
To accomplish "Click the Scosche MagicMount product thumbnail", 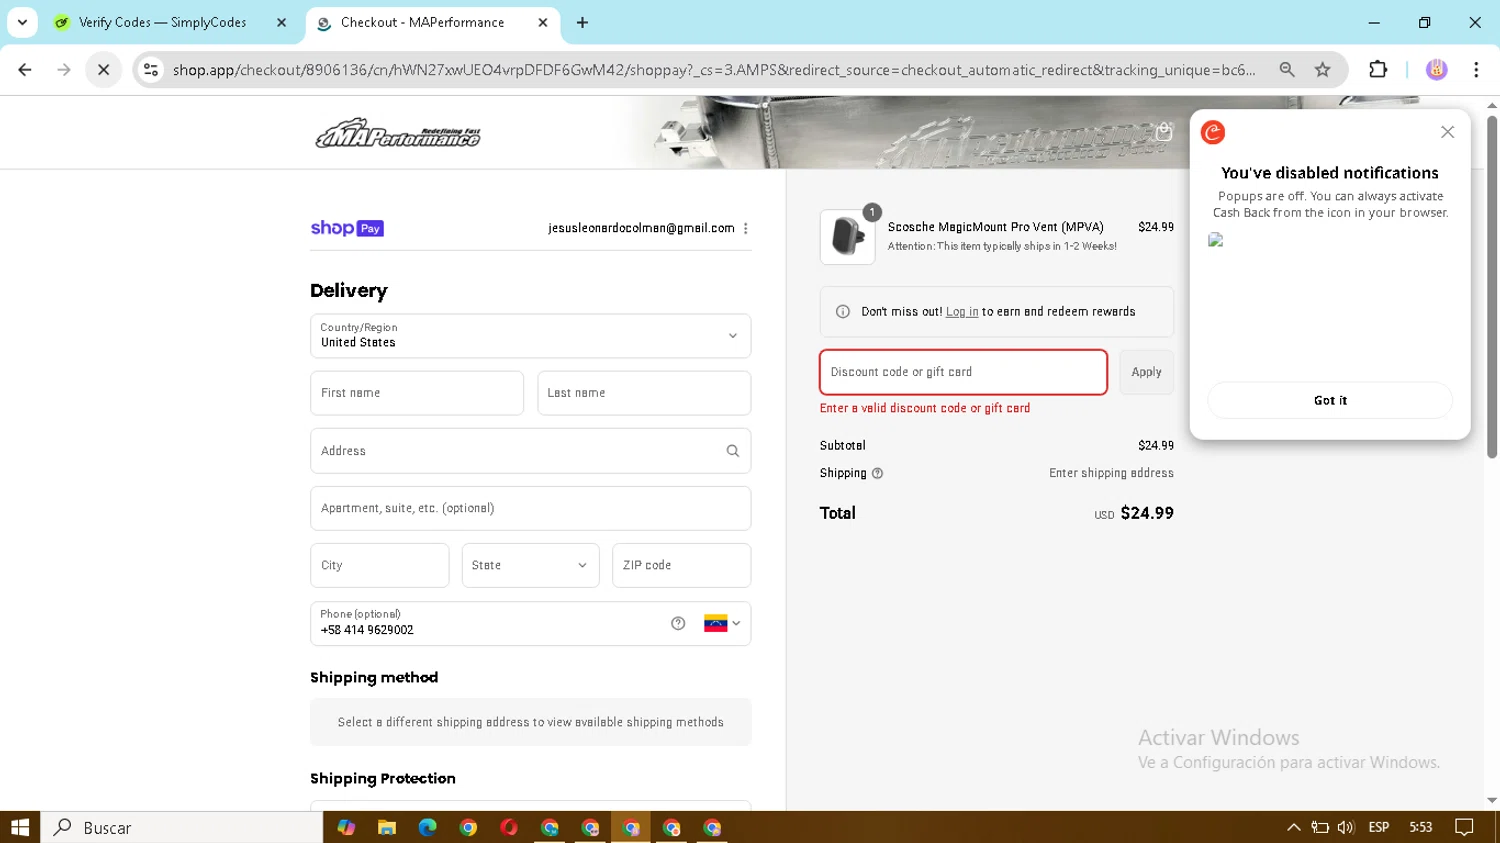I will point(847,237).
